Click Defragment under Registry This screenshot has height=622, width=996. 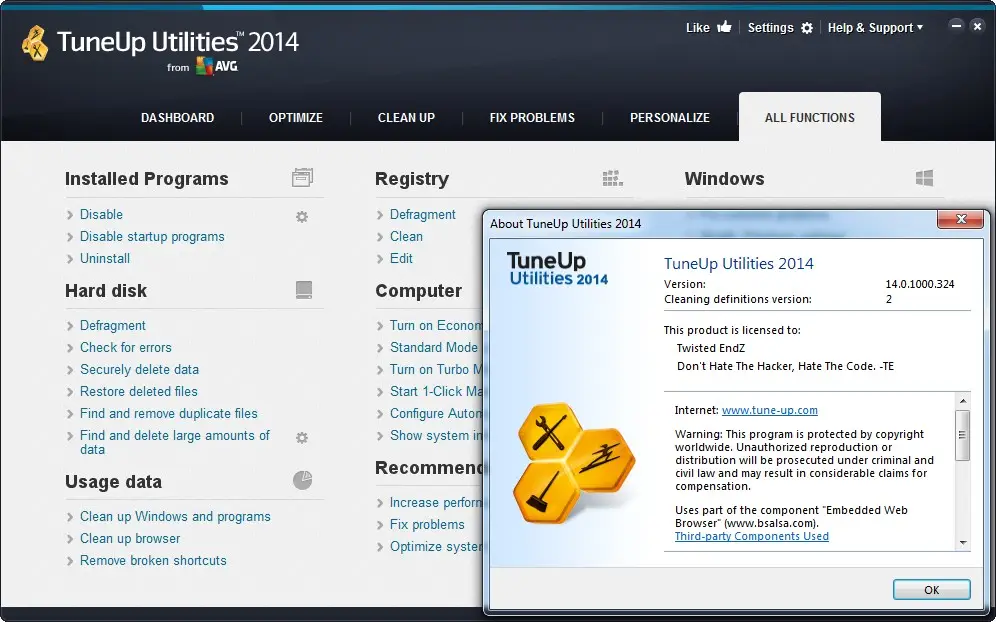click(422, 215)
